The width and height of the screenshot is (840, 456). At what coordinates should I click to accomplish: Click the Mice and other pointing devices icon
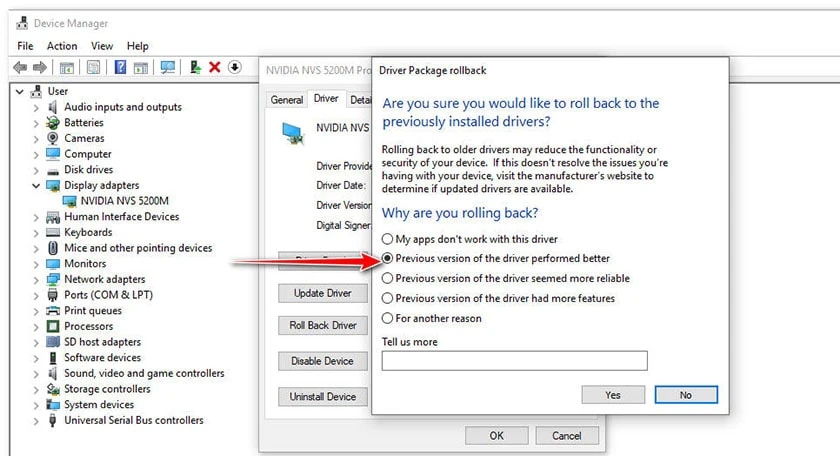tap(52, 248)
